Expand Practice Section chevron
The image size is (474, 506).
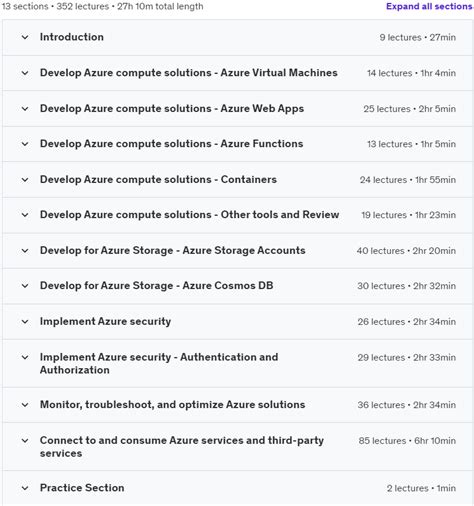pyautogui.click(x=25, y=488)
